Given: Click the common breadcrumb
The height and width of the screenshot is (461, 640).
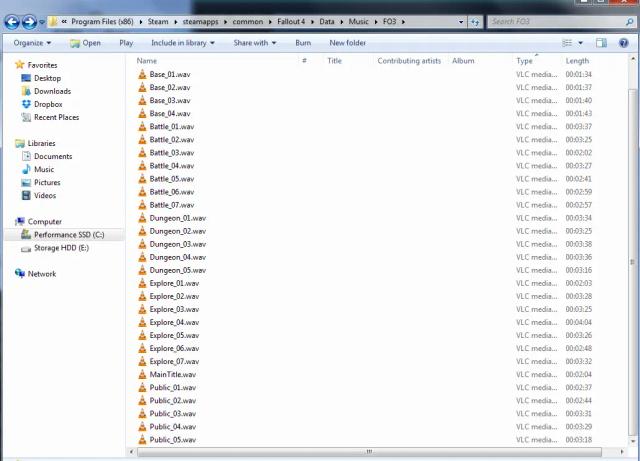Looking at the screenshot, I should [x=248, y=22].
